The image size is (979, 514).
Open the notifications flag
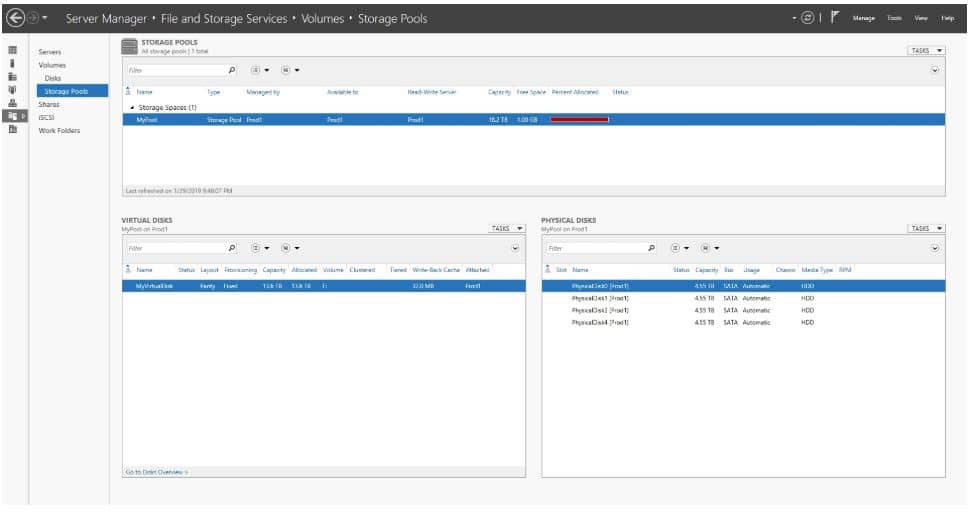click(x=835, y=18)
